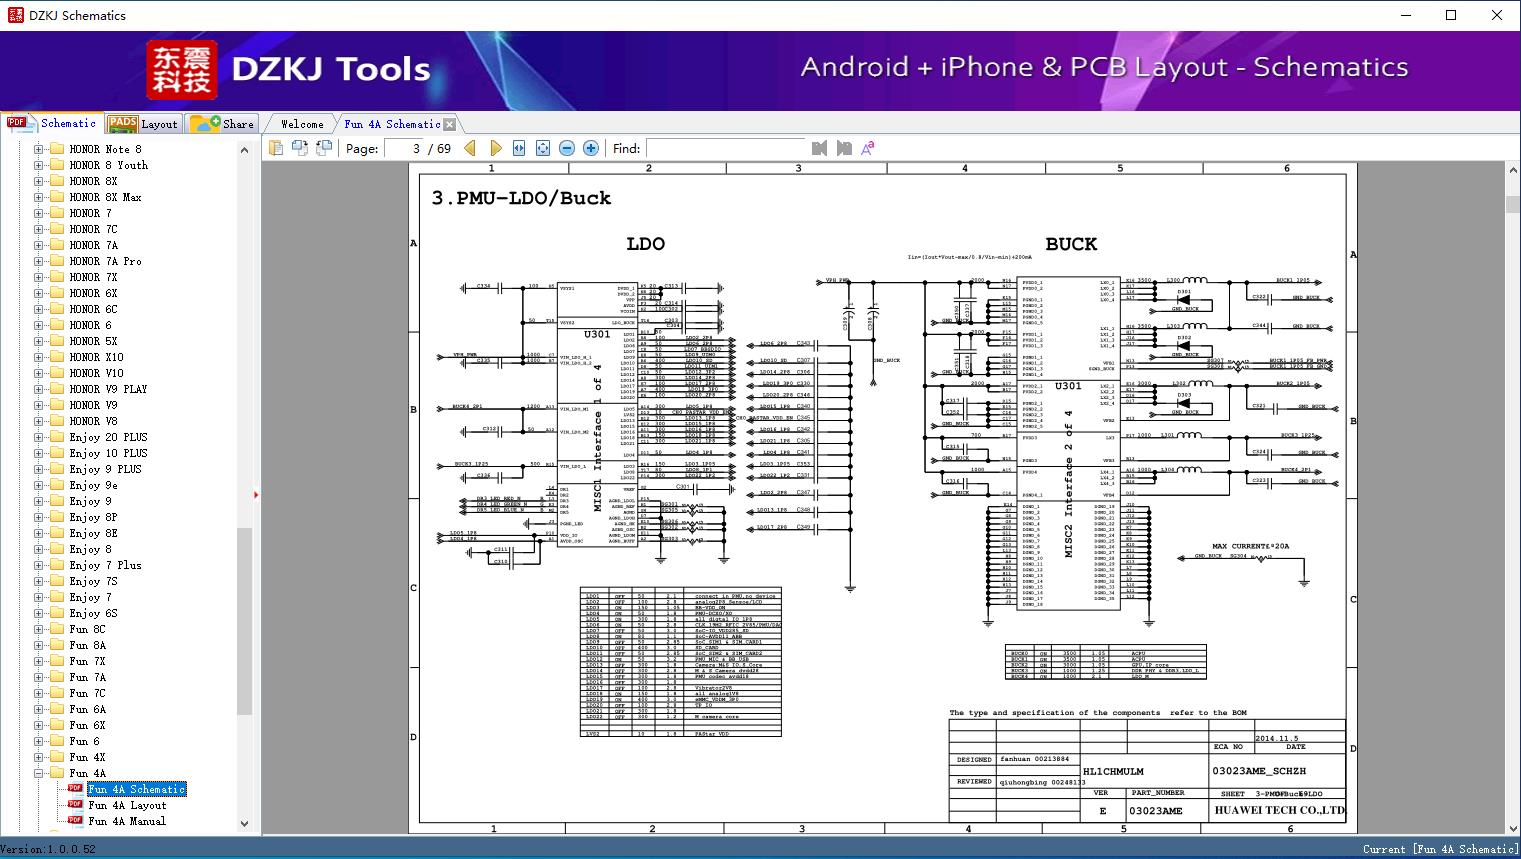
Task: Select Fun 6A in the model tree
Action: (x=88, y=709)
